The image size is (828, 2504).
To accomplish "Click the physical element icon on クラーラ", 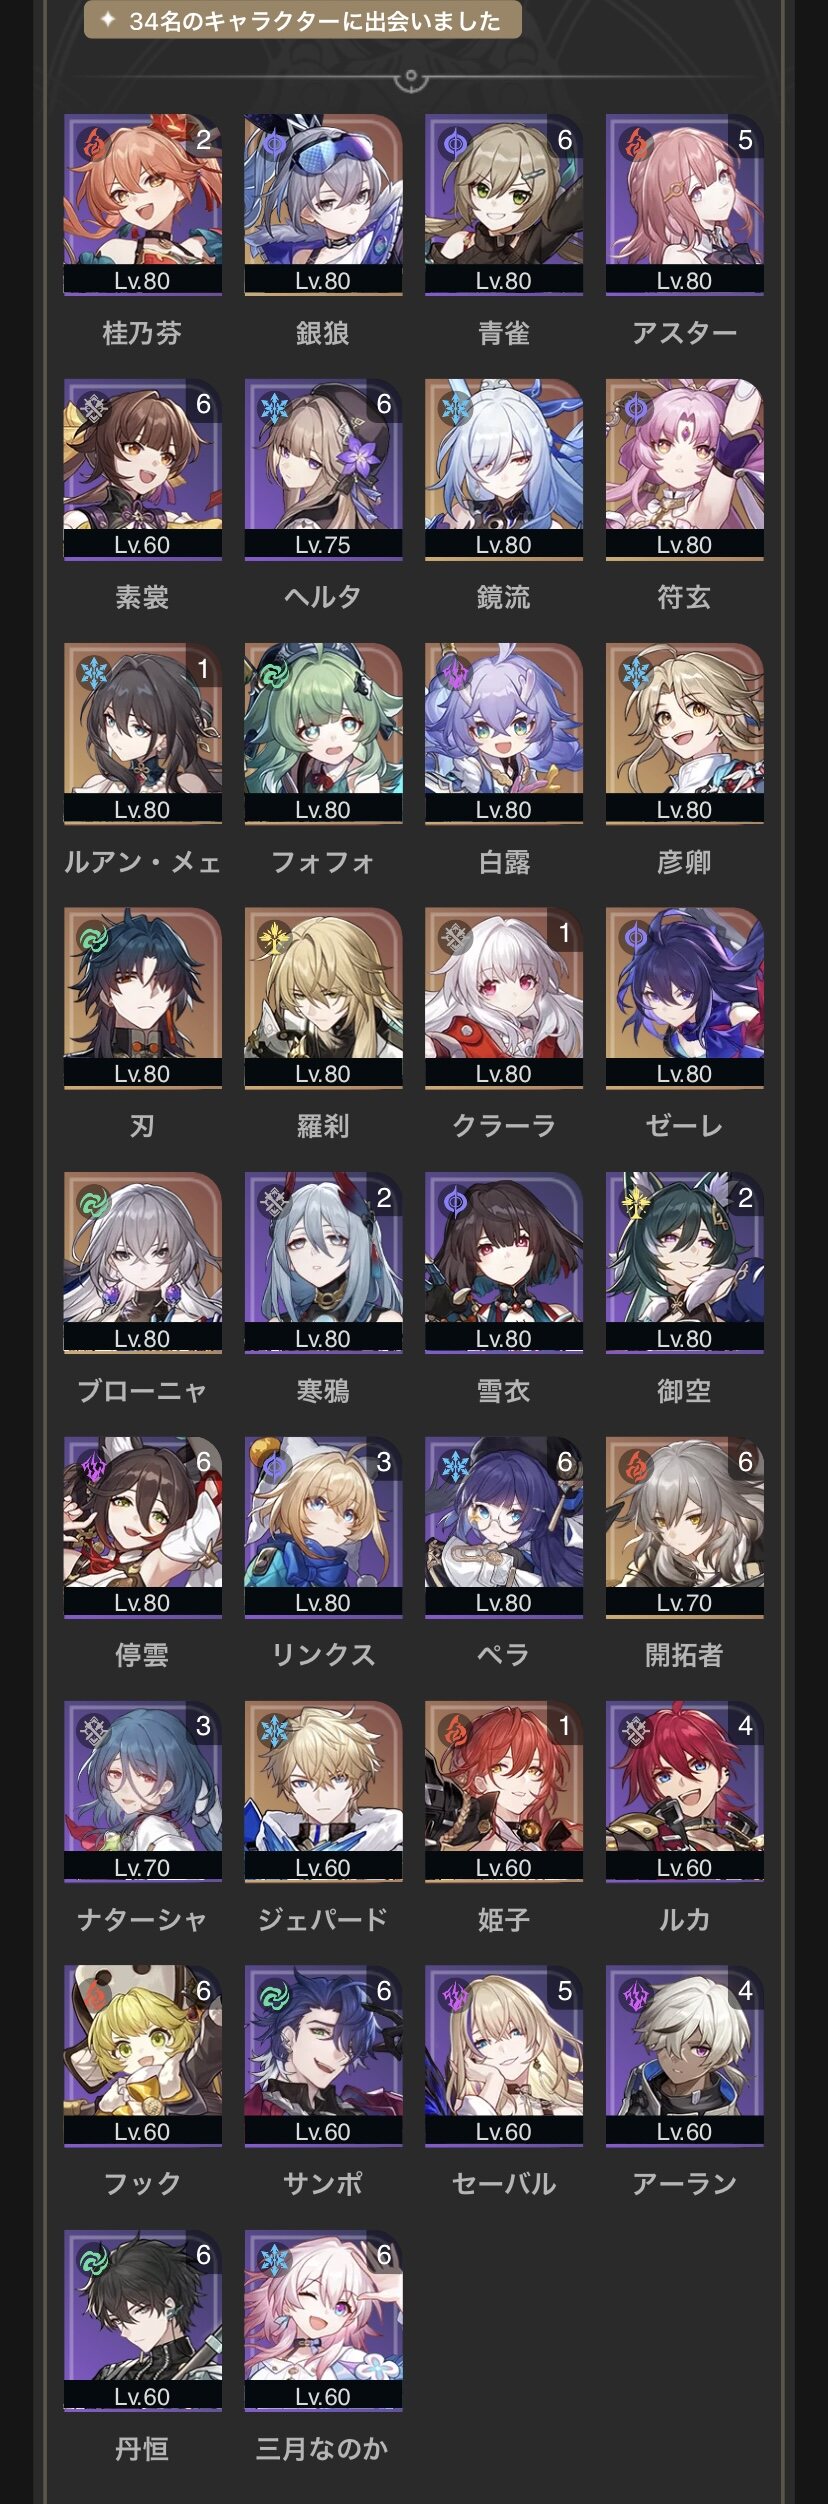I will (455, 936).
